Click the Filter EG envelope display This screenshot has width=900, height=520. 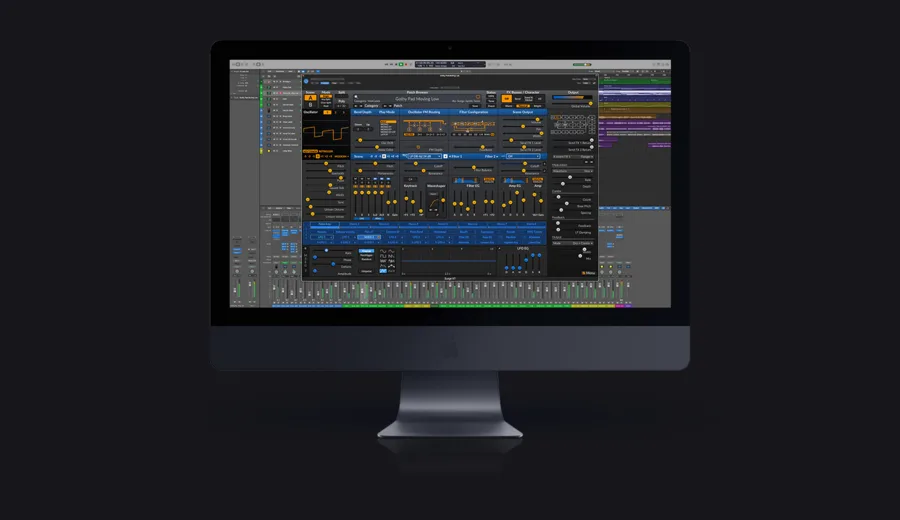pyautogui.click(x=465, y=180)
